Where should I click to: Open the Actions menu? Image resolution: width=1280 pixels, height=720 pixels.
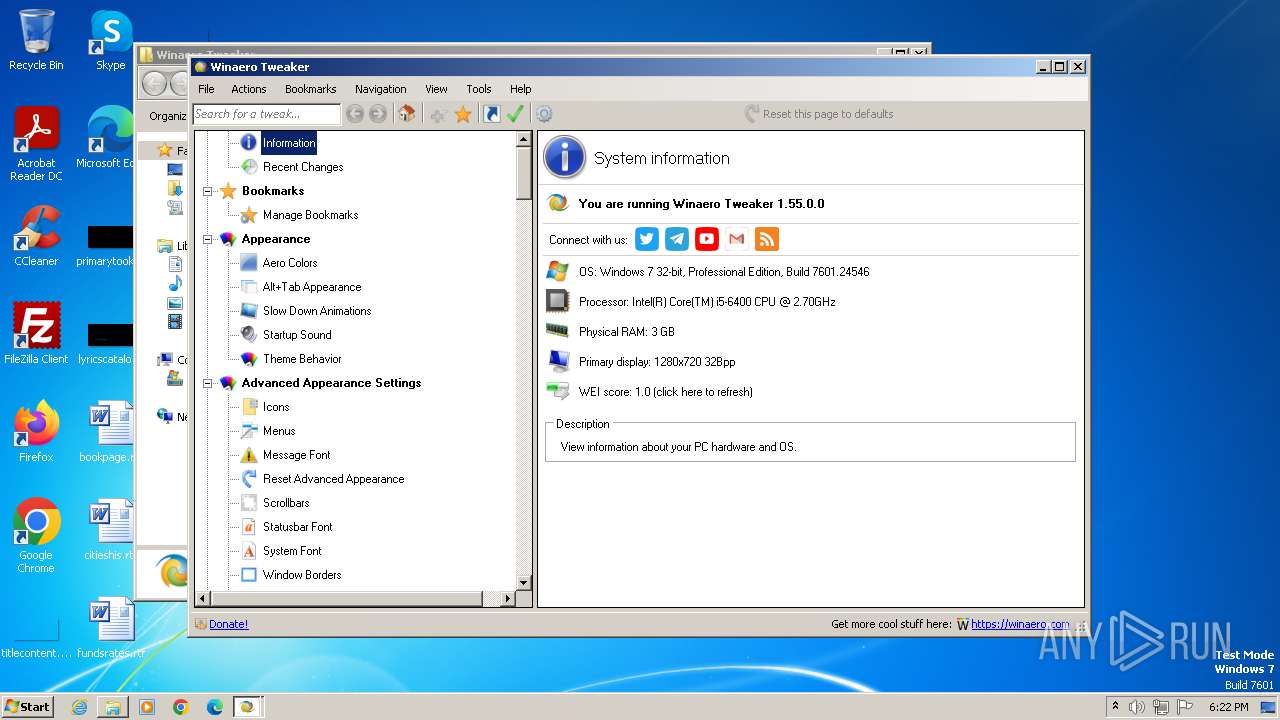249,89
